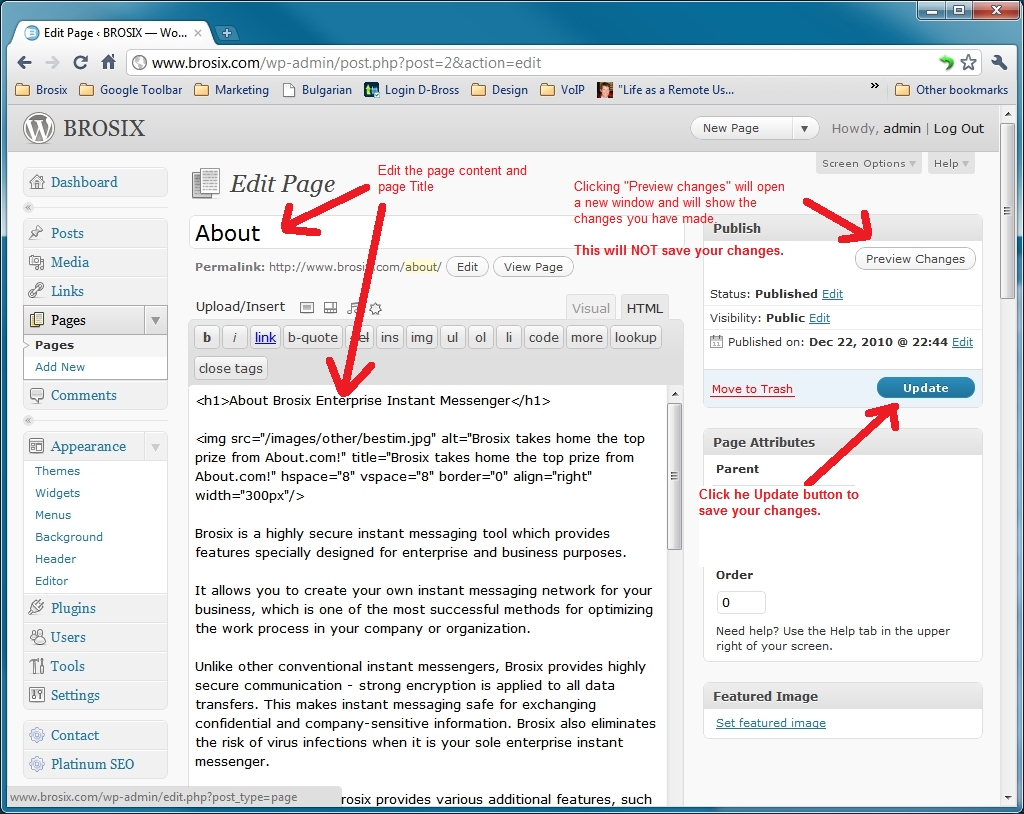
Task: Switch to the HTML editor tab
Action: point(645,308)
